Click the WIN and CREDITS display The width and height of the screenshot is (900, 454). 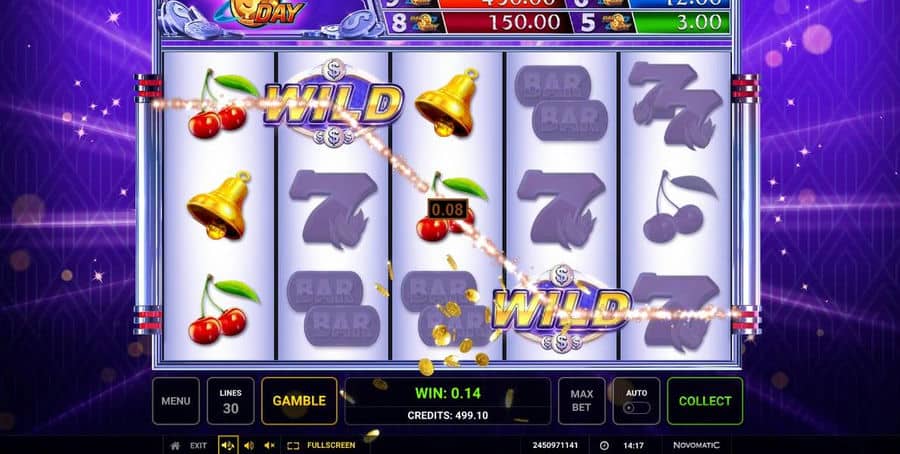[x=448, y=401]
